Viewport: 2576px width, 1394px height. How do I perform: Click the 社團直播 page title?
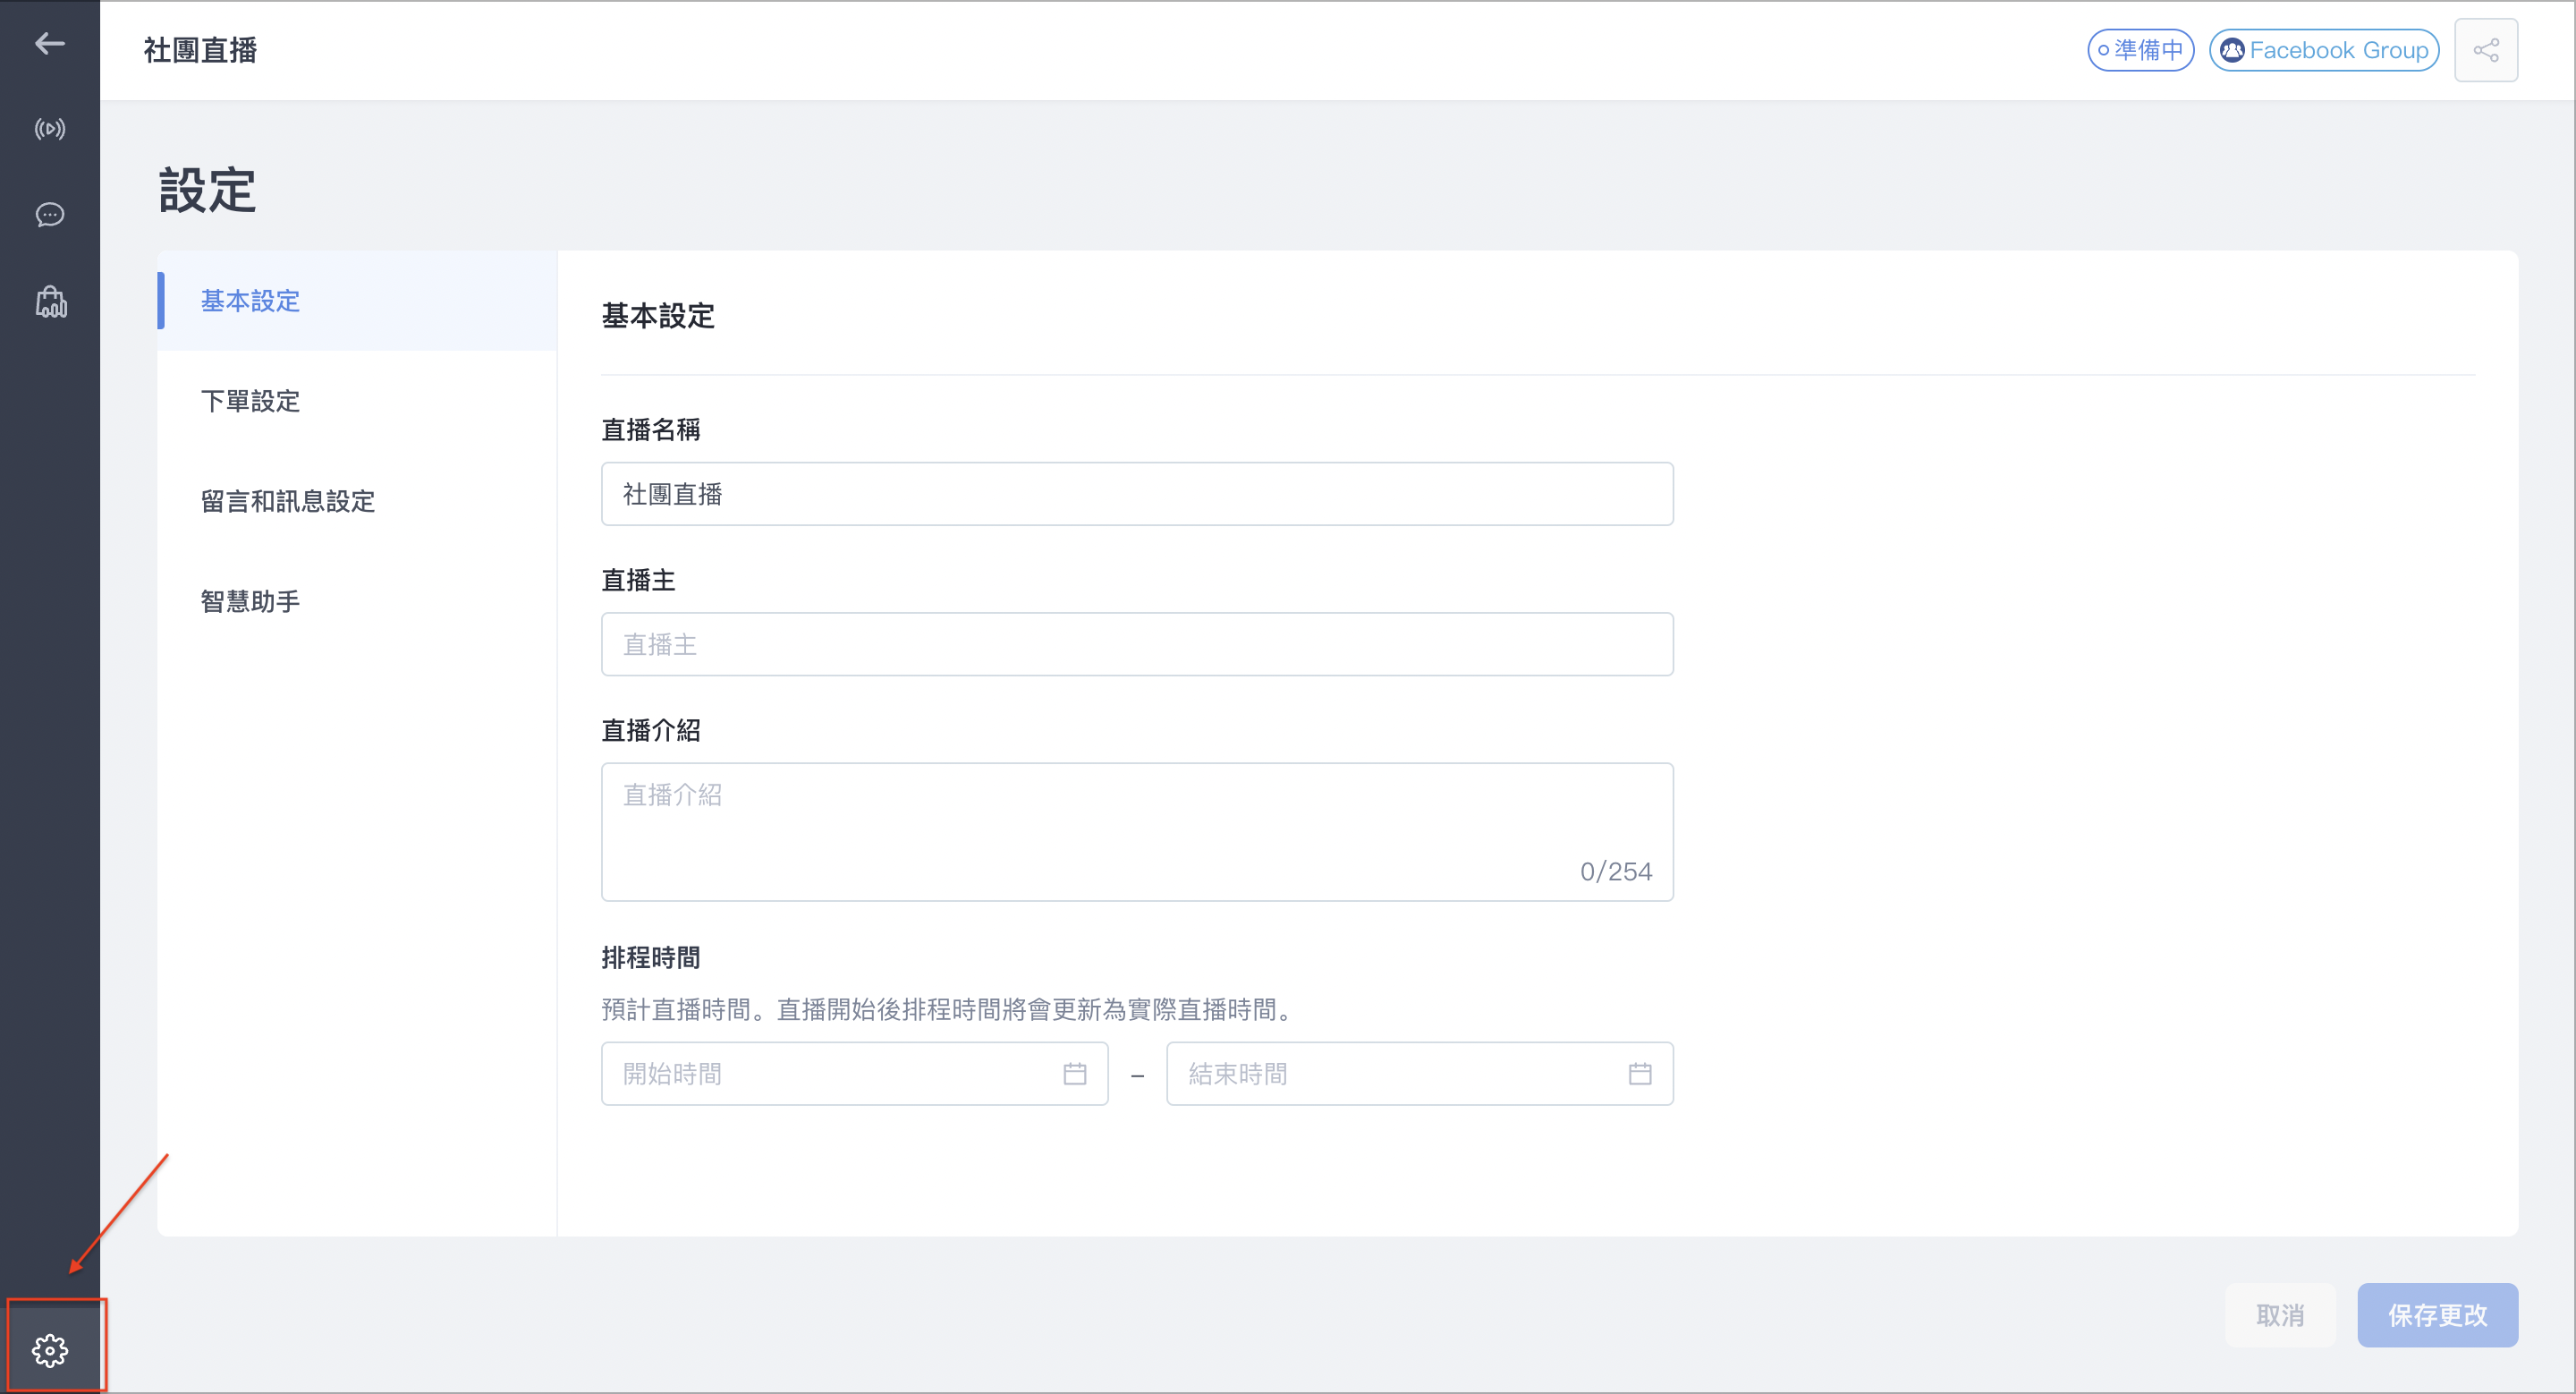[200, 50]
